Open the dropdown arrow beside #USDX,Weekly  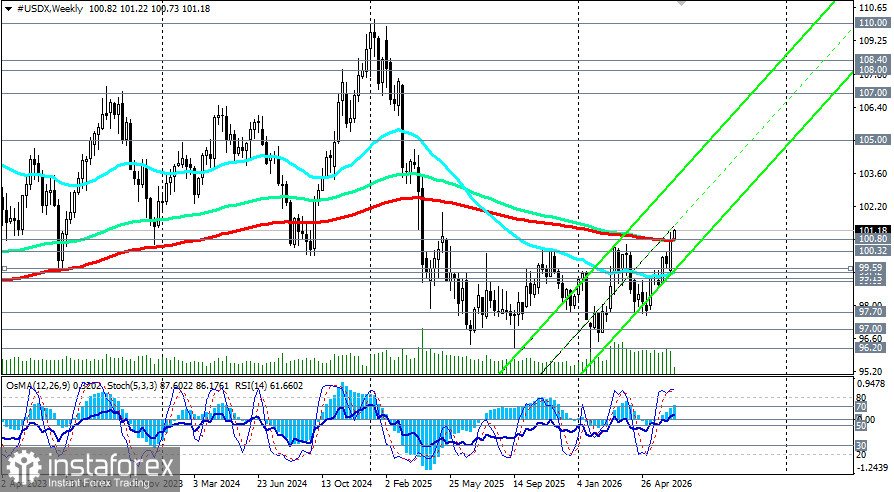point(8,9)
